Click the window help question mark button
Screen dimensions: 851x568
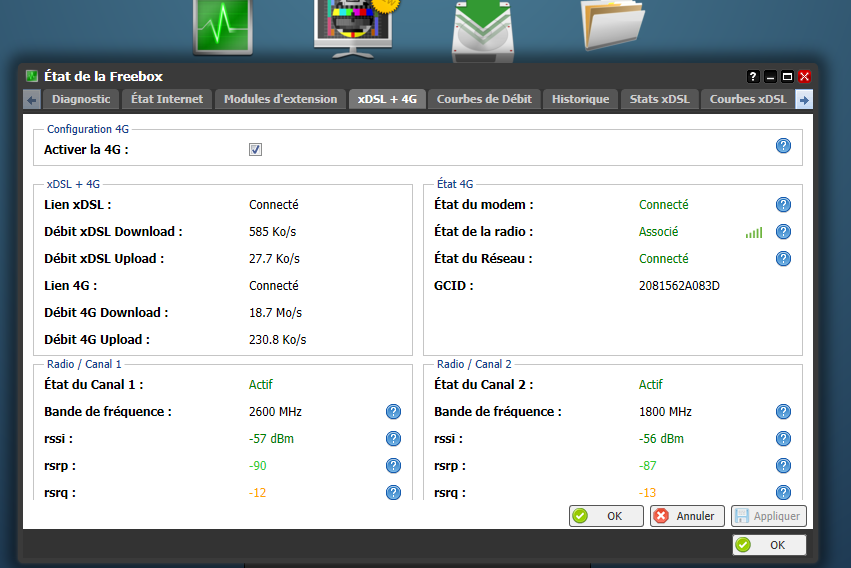753,76
